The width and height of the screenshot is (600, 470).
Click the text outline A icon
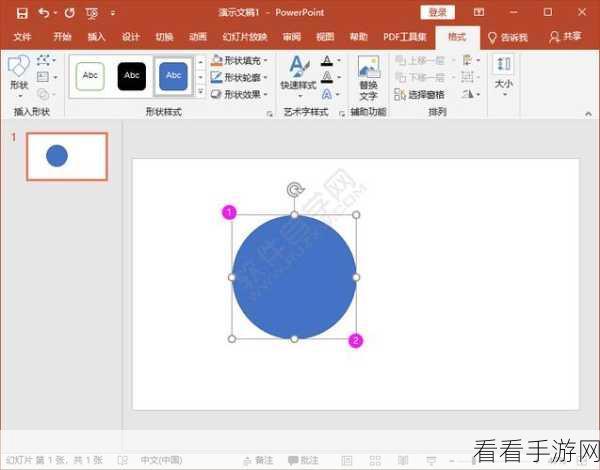point(327,77)
